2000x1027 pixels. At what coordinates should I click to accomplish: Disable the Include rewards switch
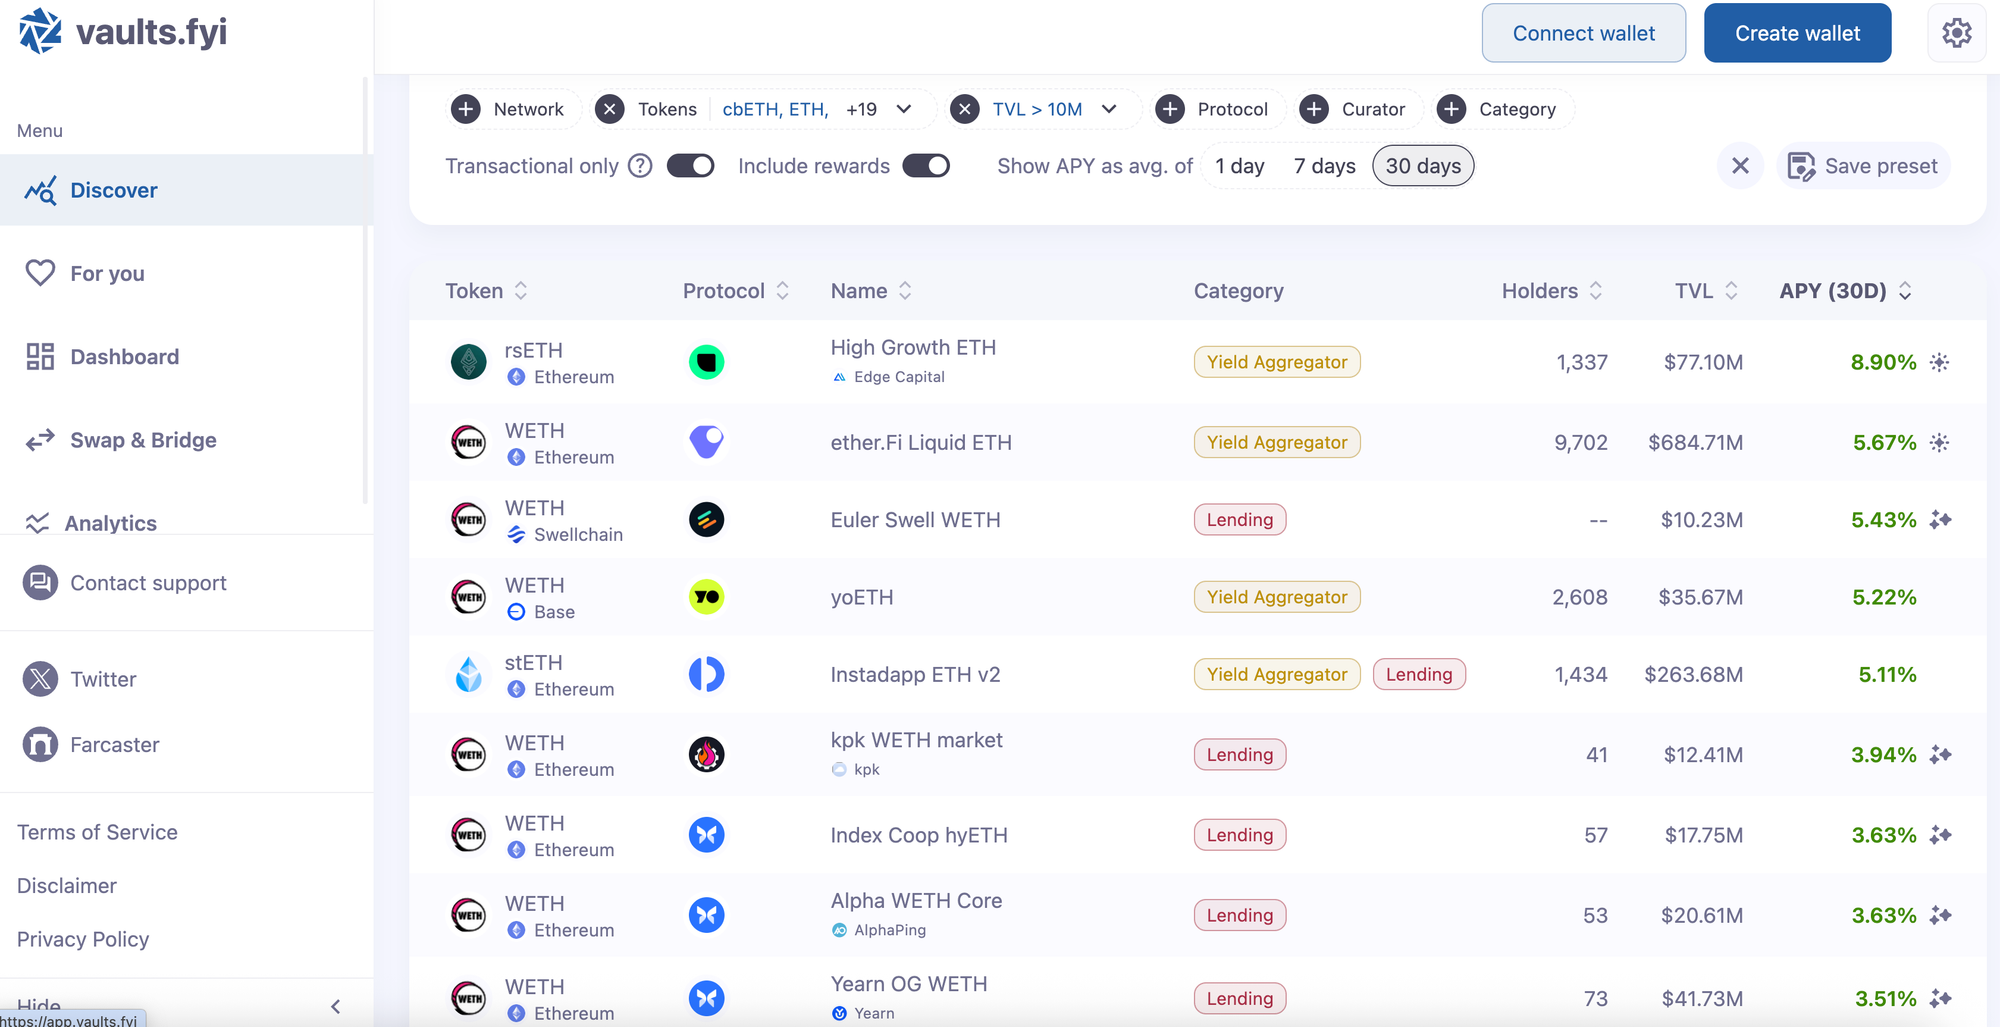click(x=926, y=166)
